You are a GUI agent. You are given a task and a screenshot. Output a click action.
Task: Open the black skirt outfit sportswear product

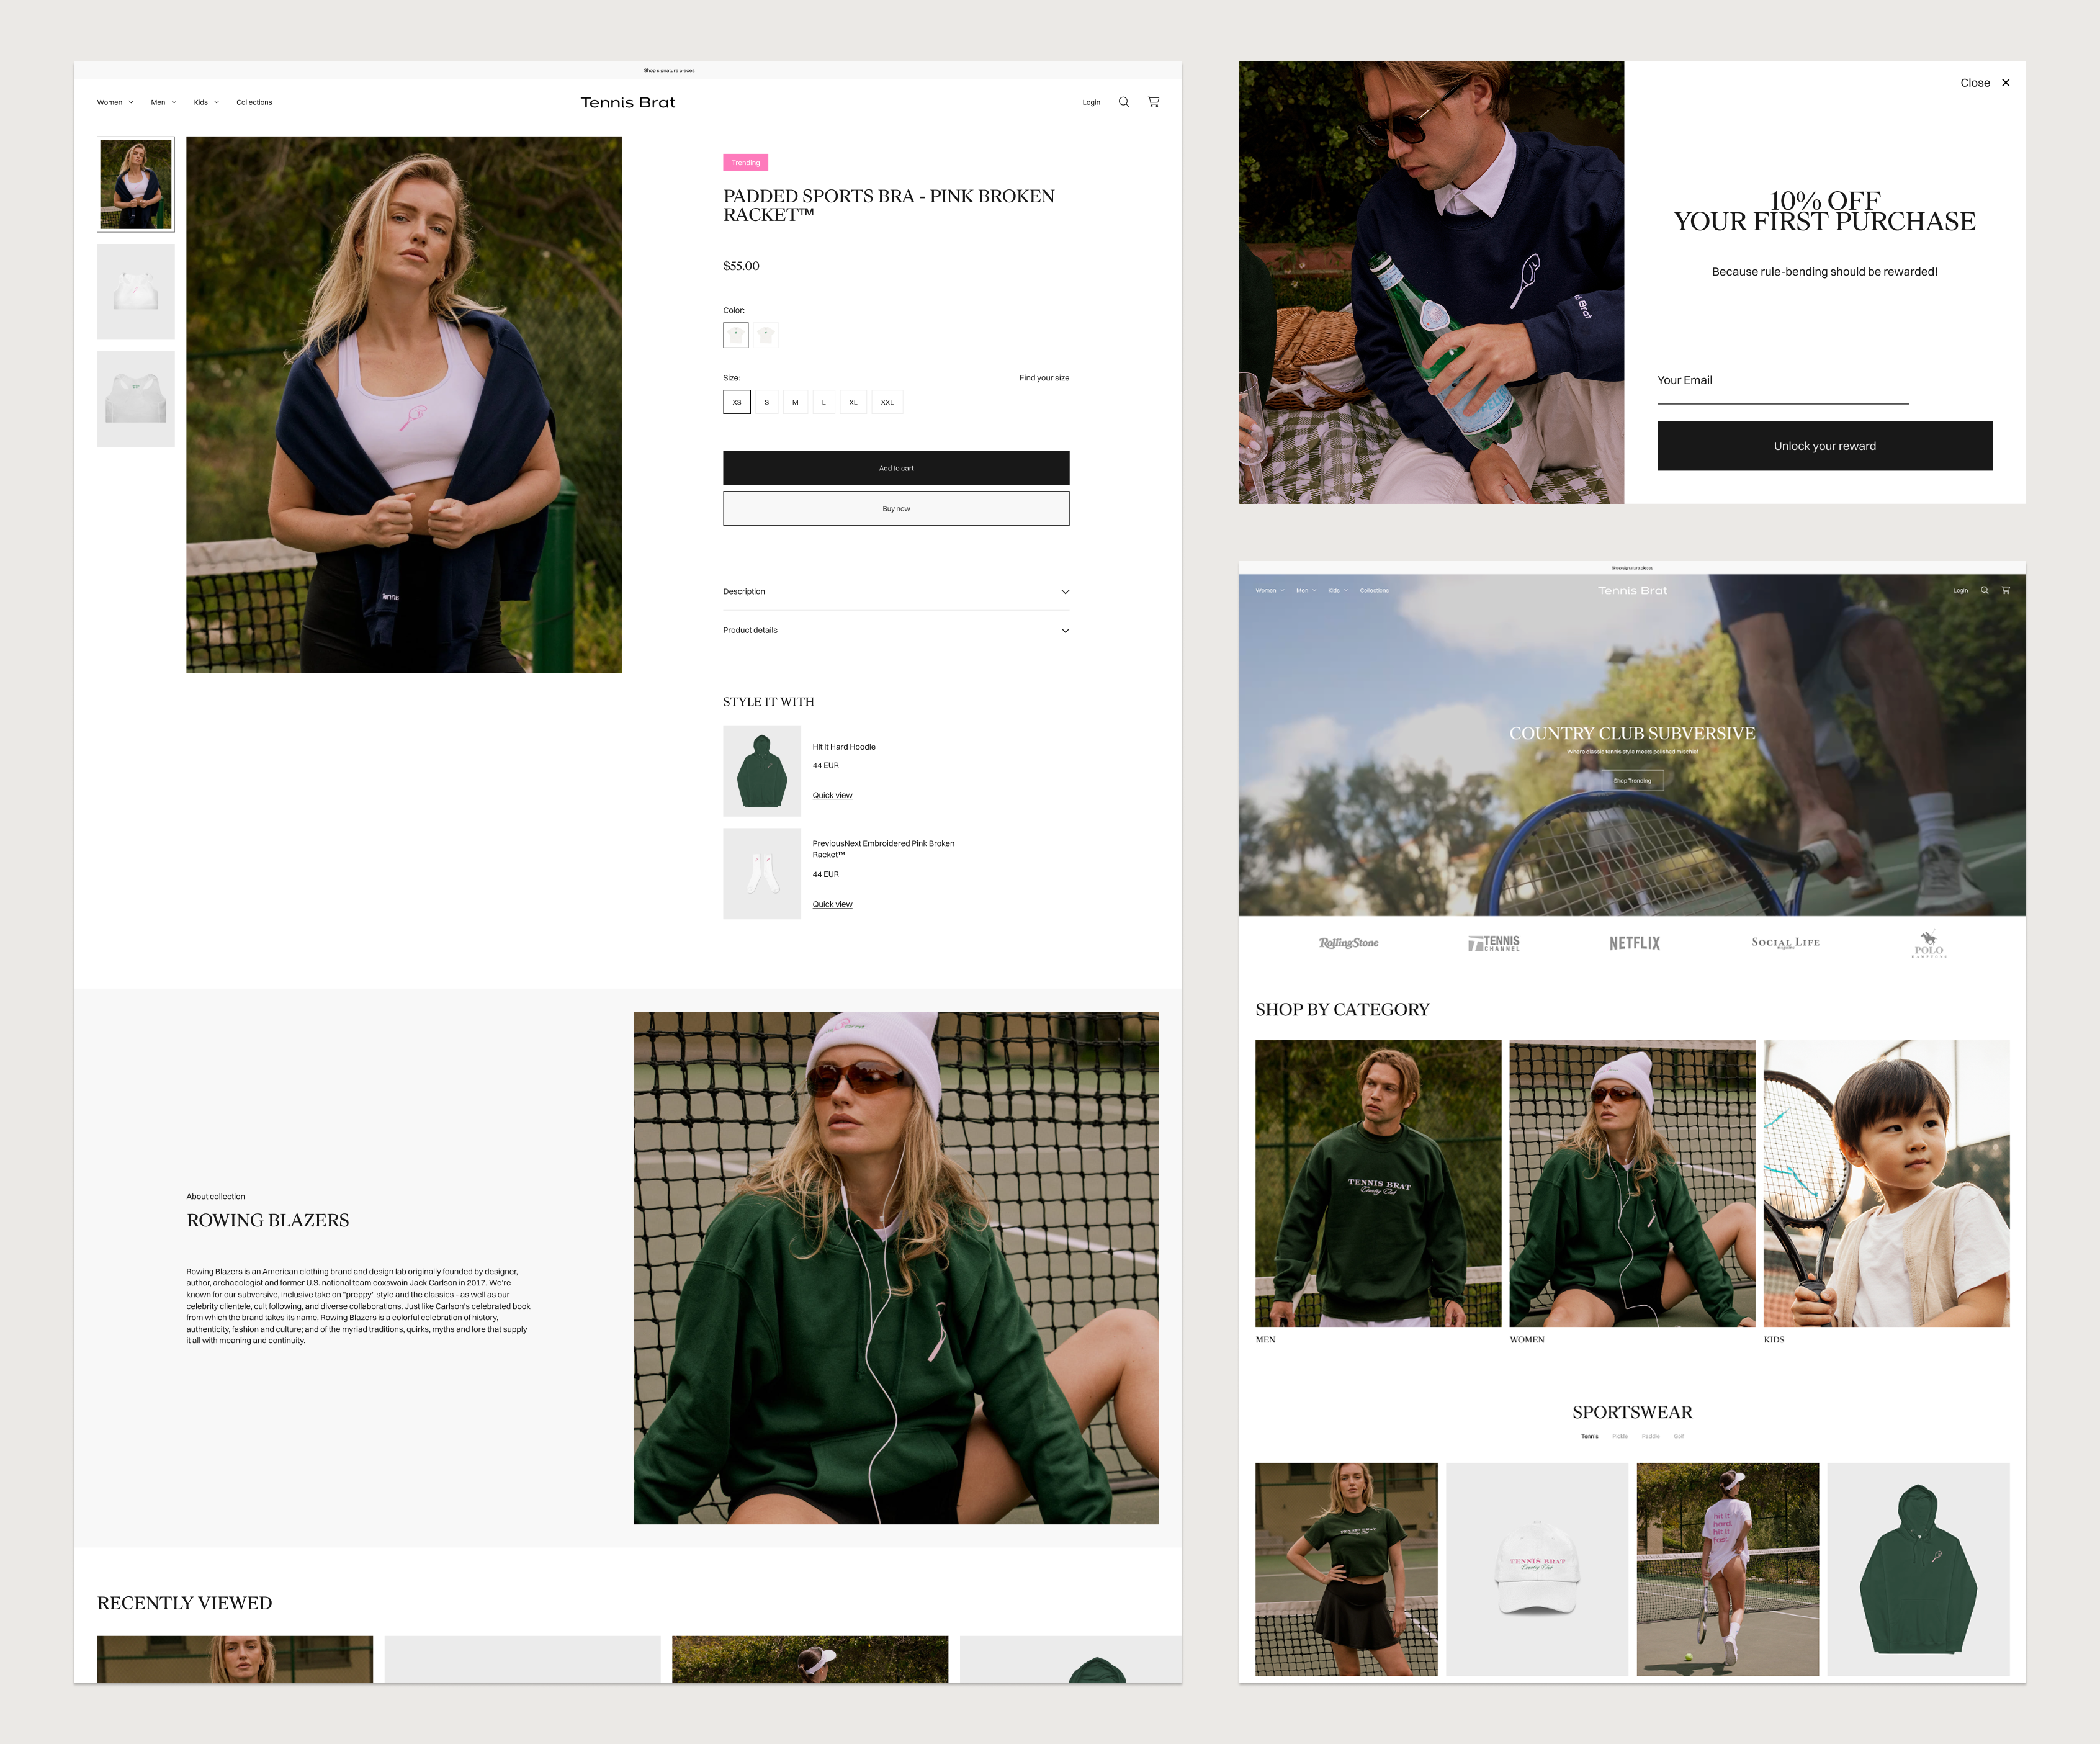tap(1346, 1569)
